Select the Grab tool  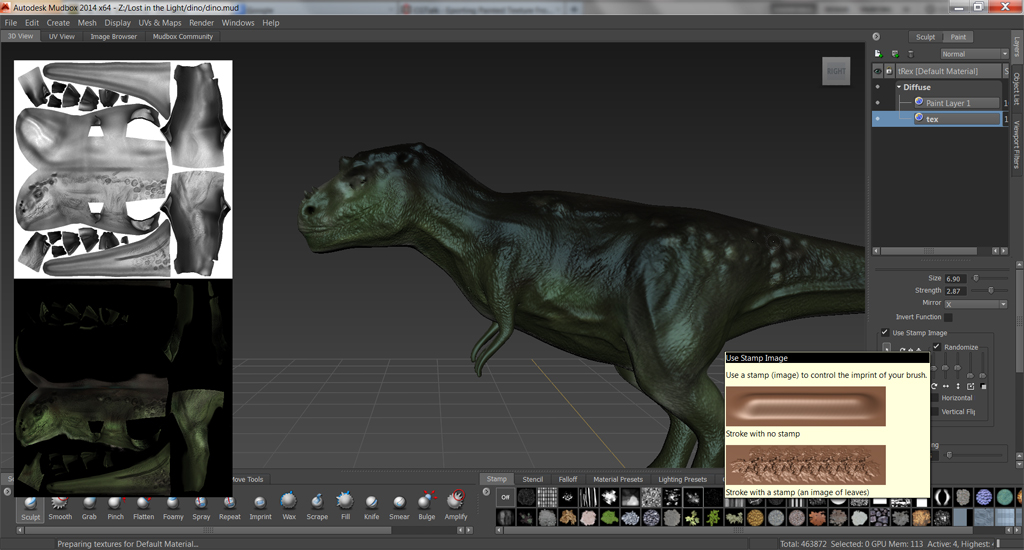point(89,508)
